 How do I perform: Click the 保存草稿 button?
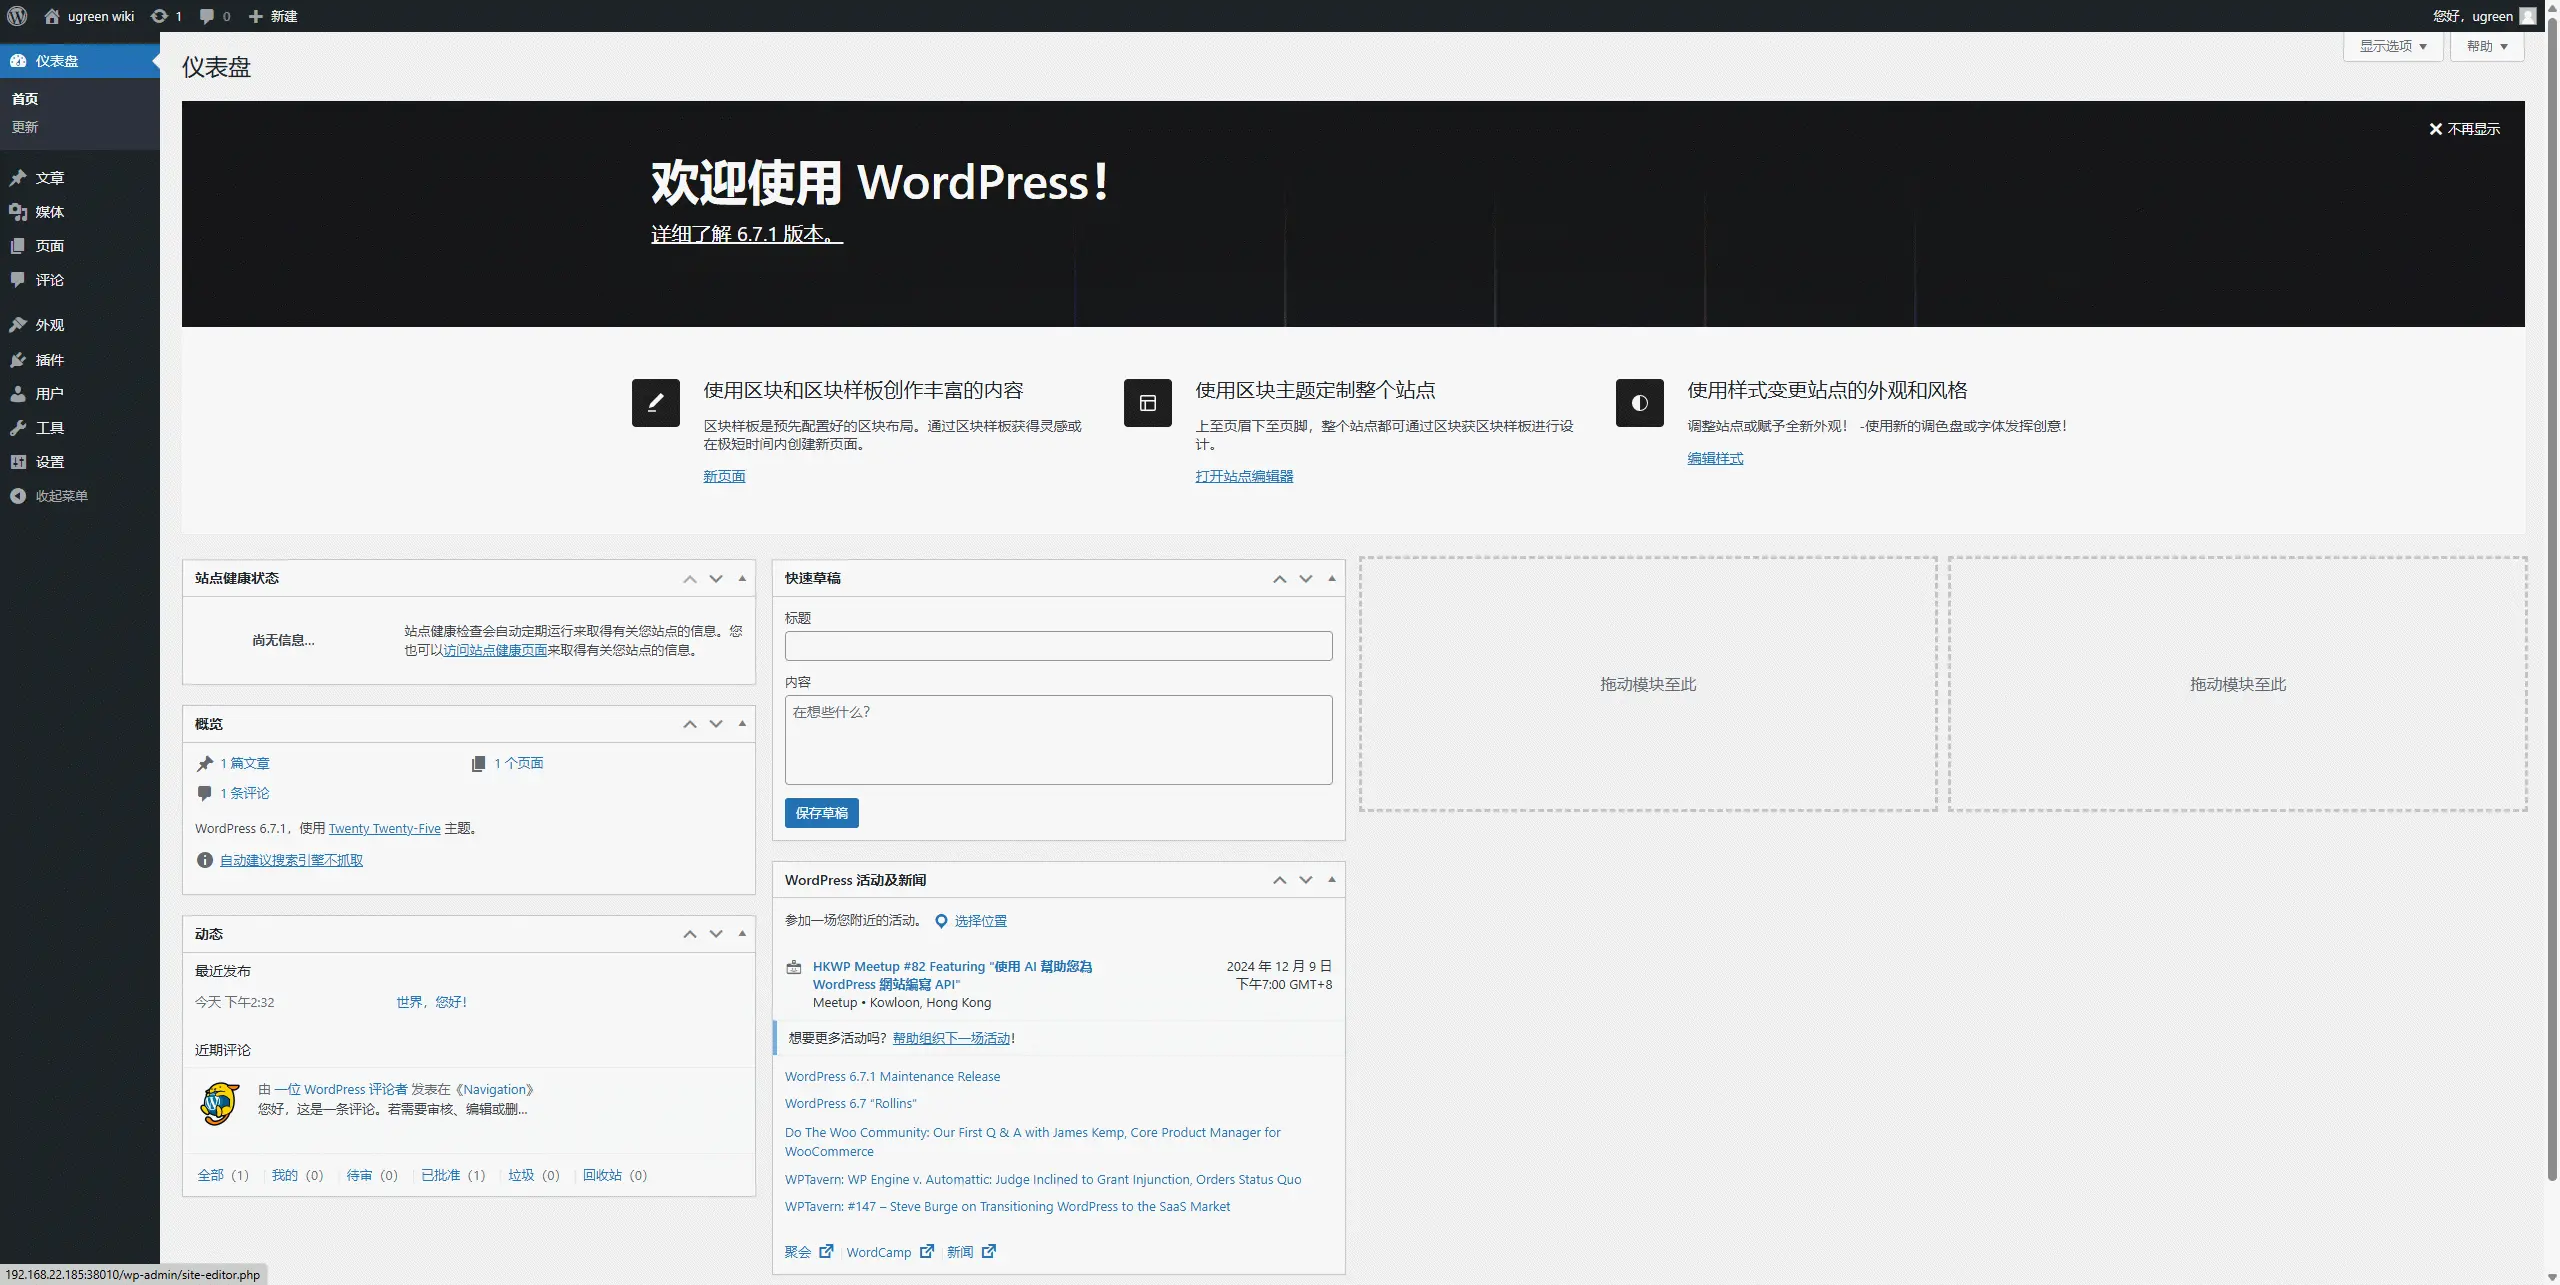click(x=821, y=813)
